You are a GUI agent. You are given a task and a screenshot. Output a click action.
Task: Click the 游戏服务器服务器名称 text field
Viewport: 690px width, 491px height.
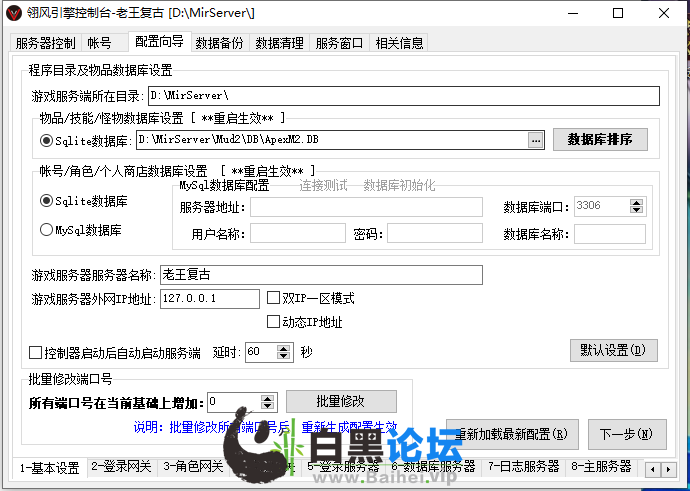[320, 274]
